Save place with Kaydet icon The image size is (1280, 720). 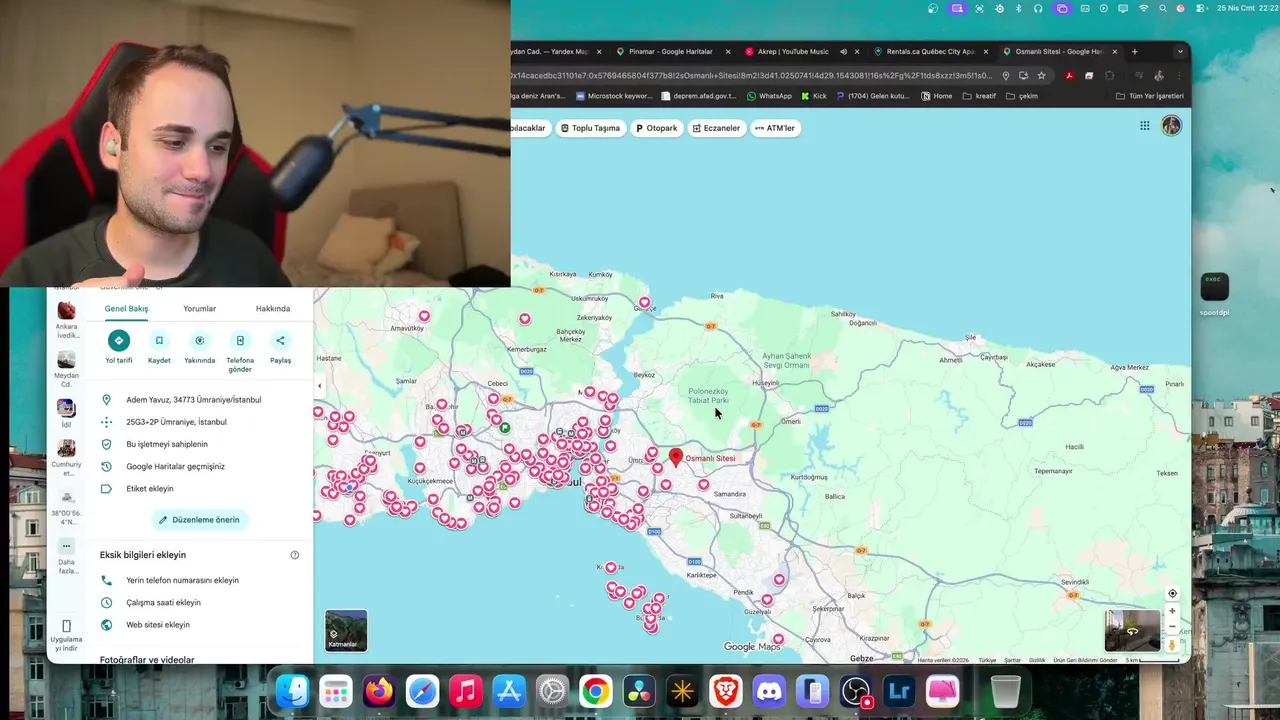(x=159, y=340)
